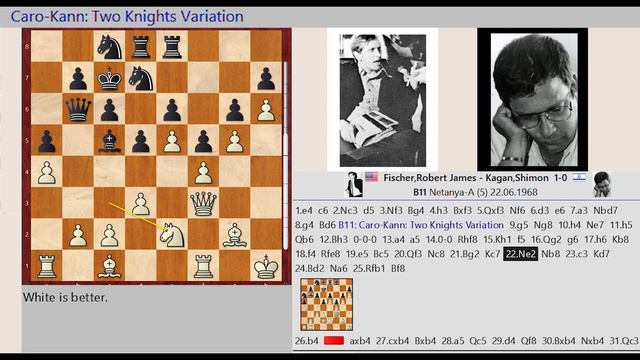Jump to move 1.e4
The height and width of the screenshot is (360, 640).
[x=304, y=211]
